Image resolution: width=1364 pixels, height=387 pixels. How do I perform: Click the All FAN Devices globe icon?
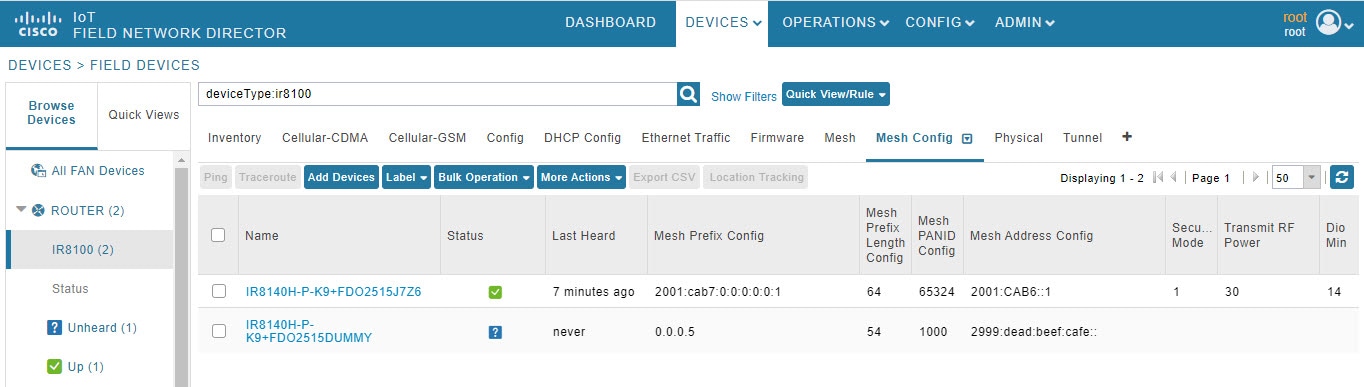(x=38, y=171)
